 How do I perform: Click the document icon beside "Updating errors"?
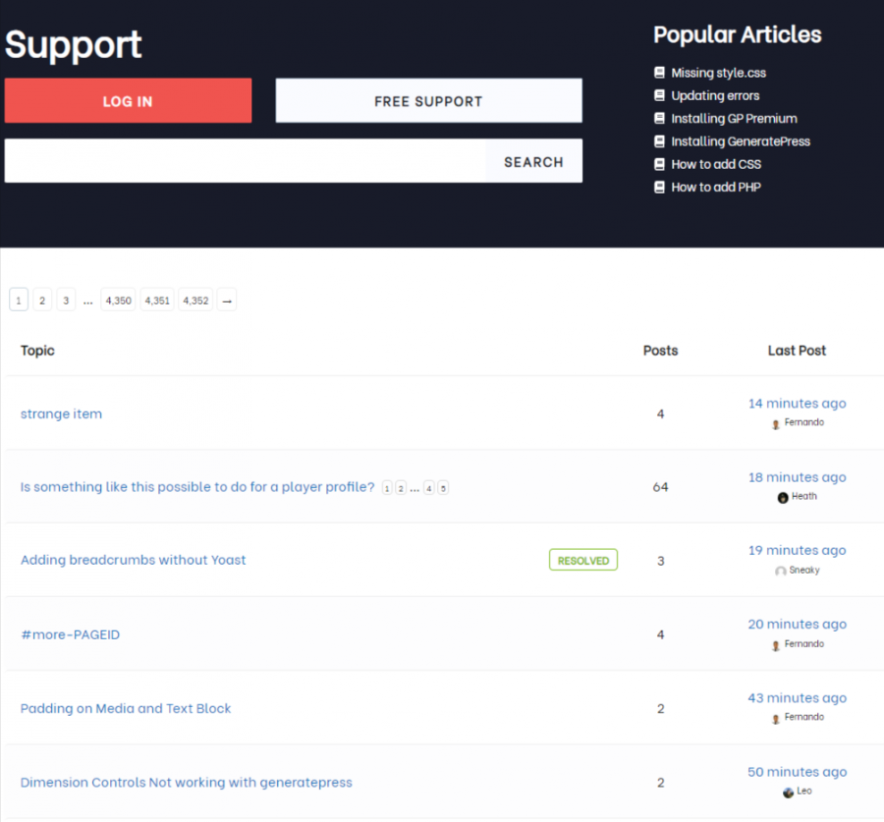[659, 95]
